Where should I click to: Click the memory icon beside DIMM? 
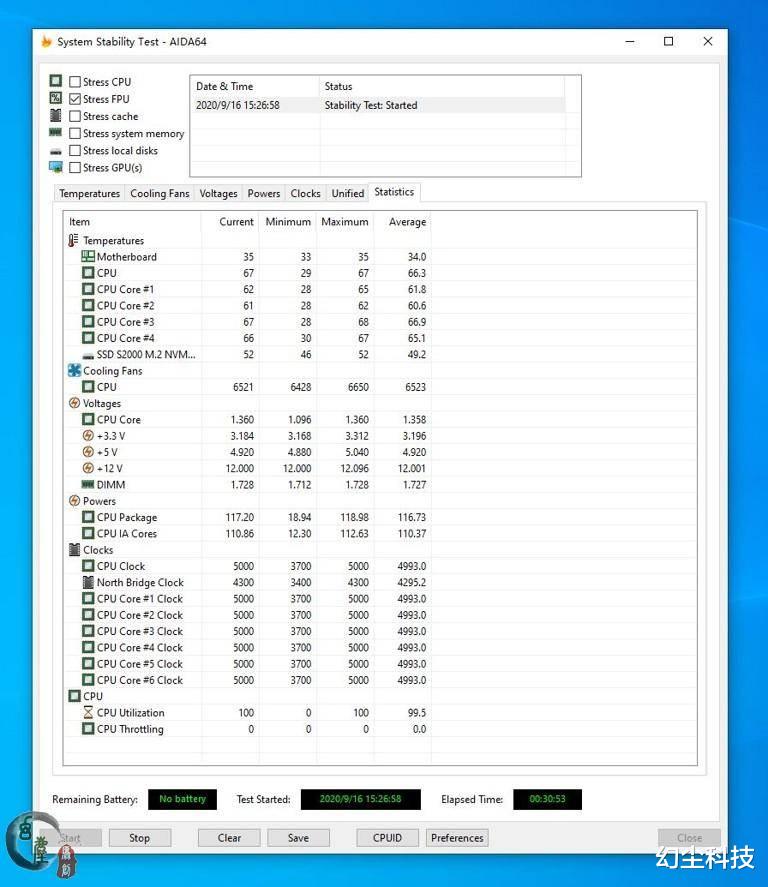[88, 484]
